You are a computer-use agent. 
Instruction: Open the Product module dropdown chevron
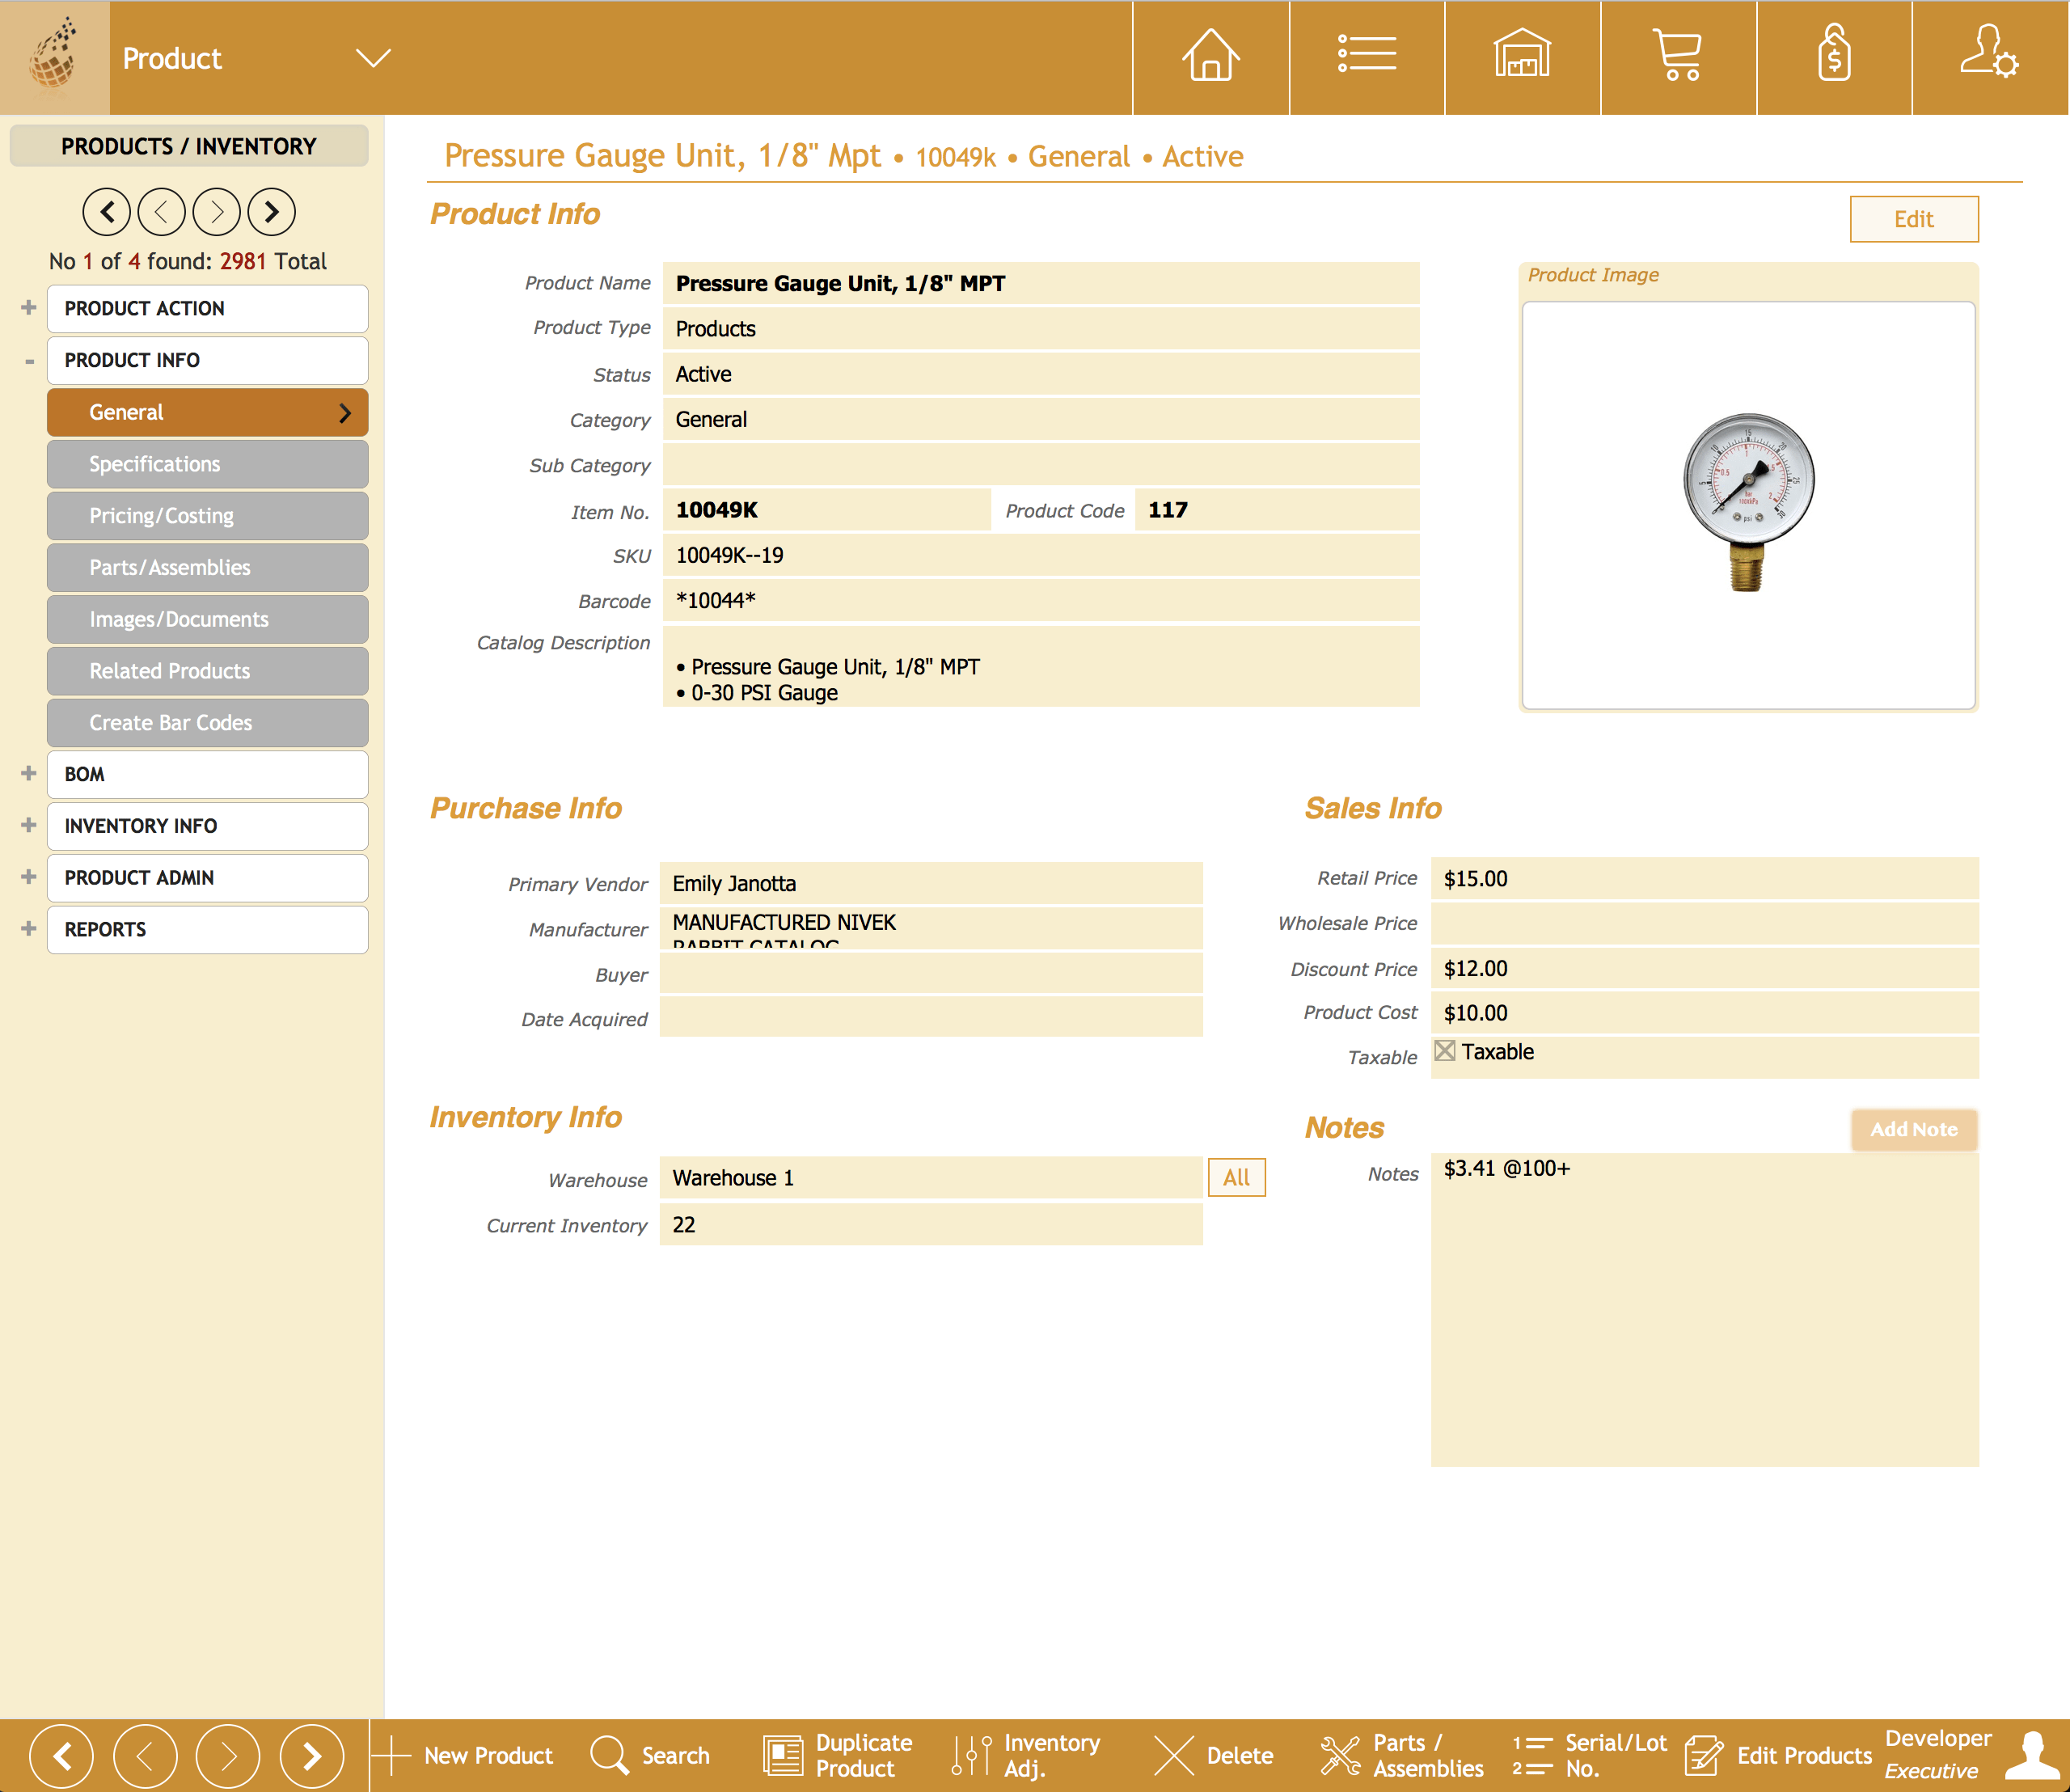pos(373,58)
